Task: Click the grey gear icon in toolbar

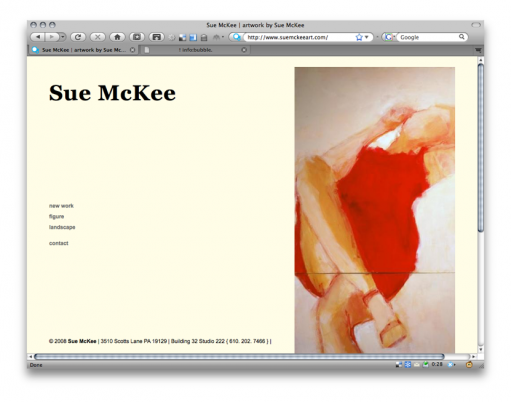Action: pos(172,38)
